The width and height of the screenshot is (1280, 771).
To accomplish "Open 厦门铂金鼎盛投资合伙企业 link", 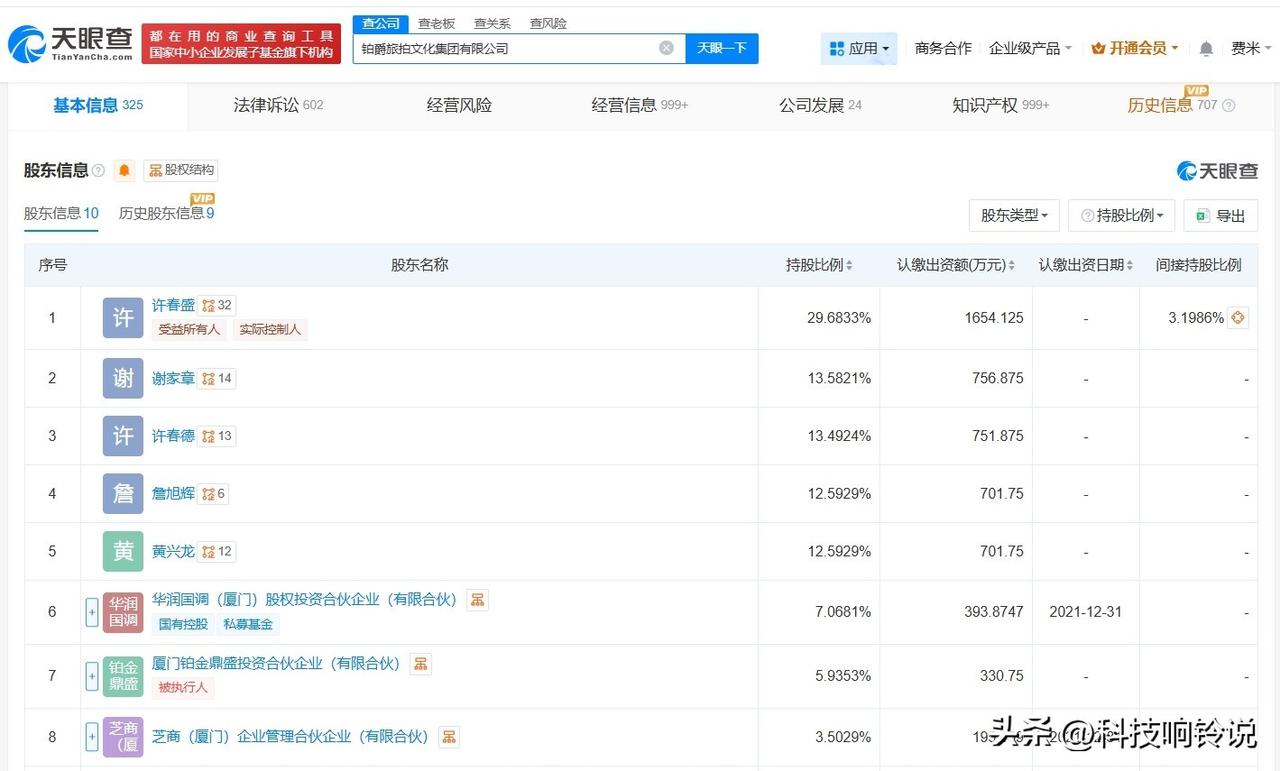I will (x=276, y=664).
